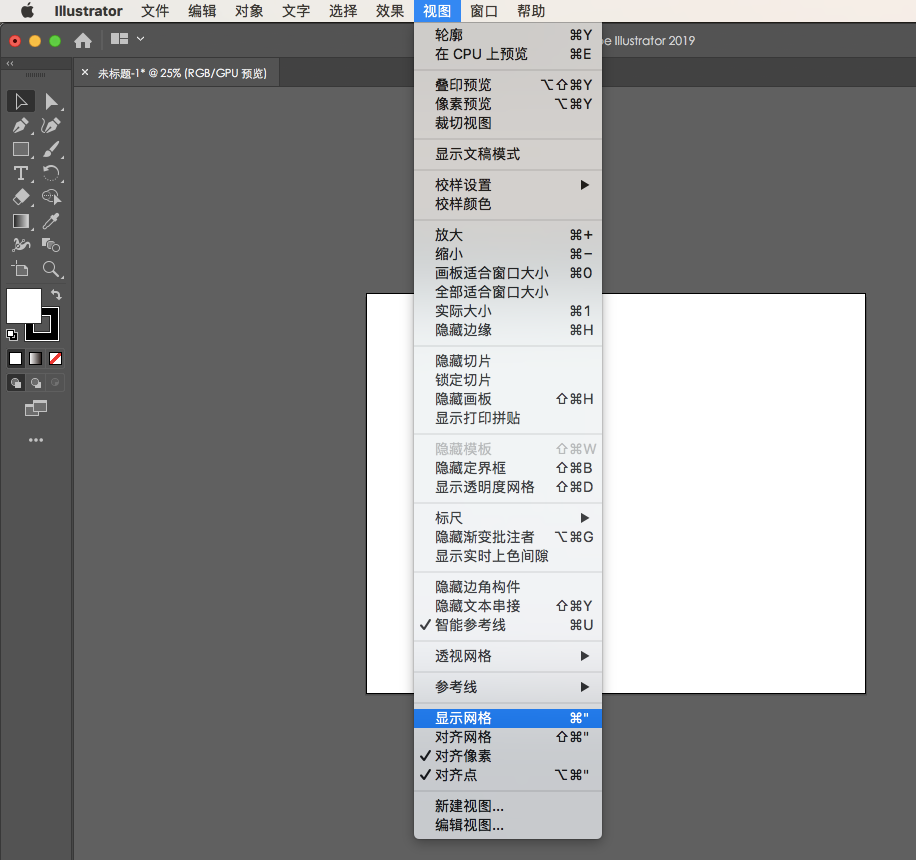Select the Eyedropper tool
Image resolution: width=916 pixels, height=860 pixels.
point(51,221)
